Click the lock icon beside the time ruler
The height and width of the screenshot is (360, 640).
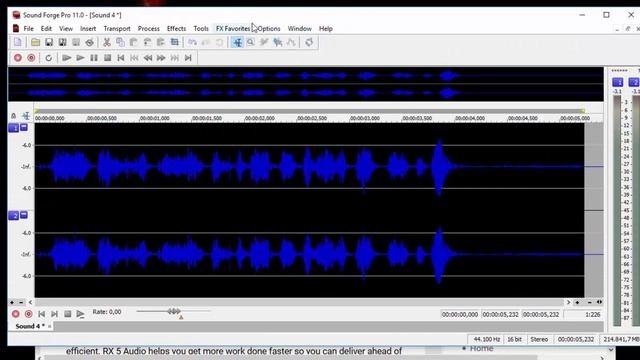13,116
